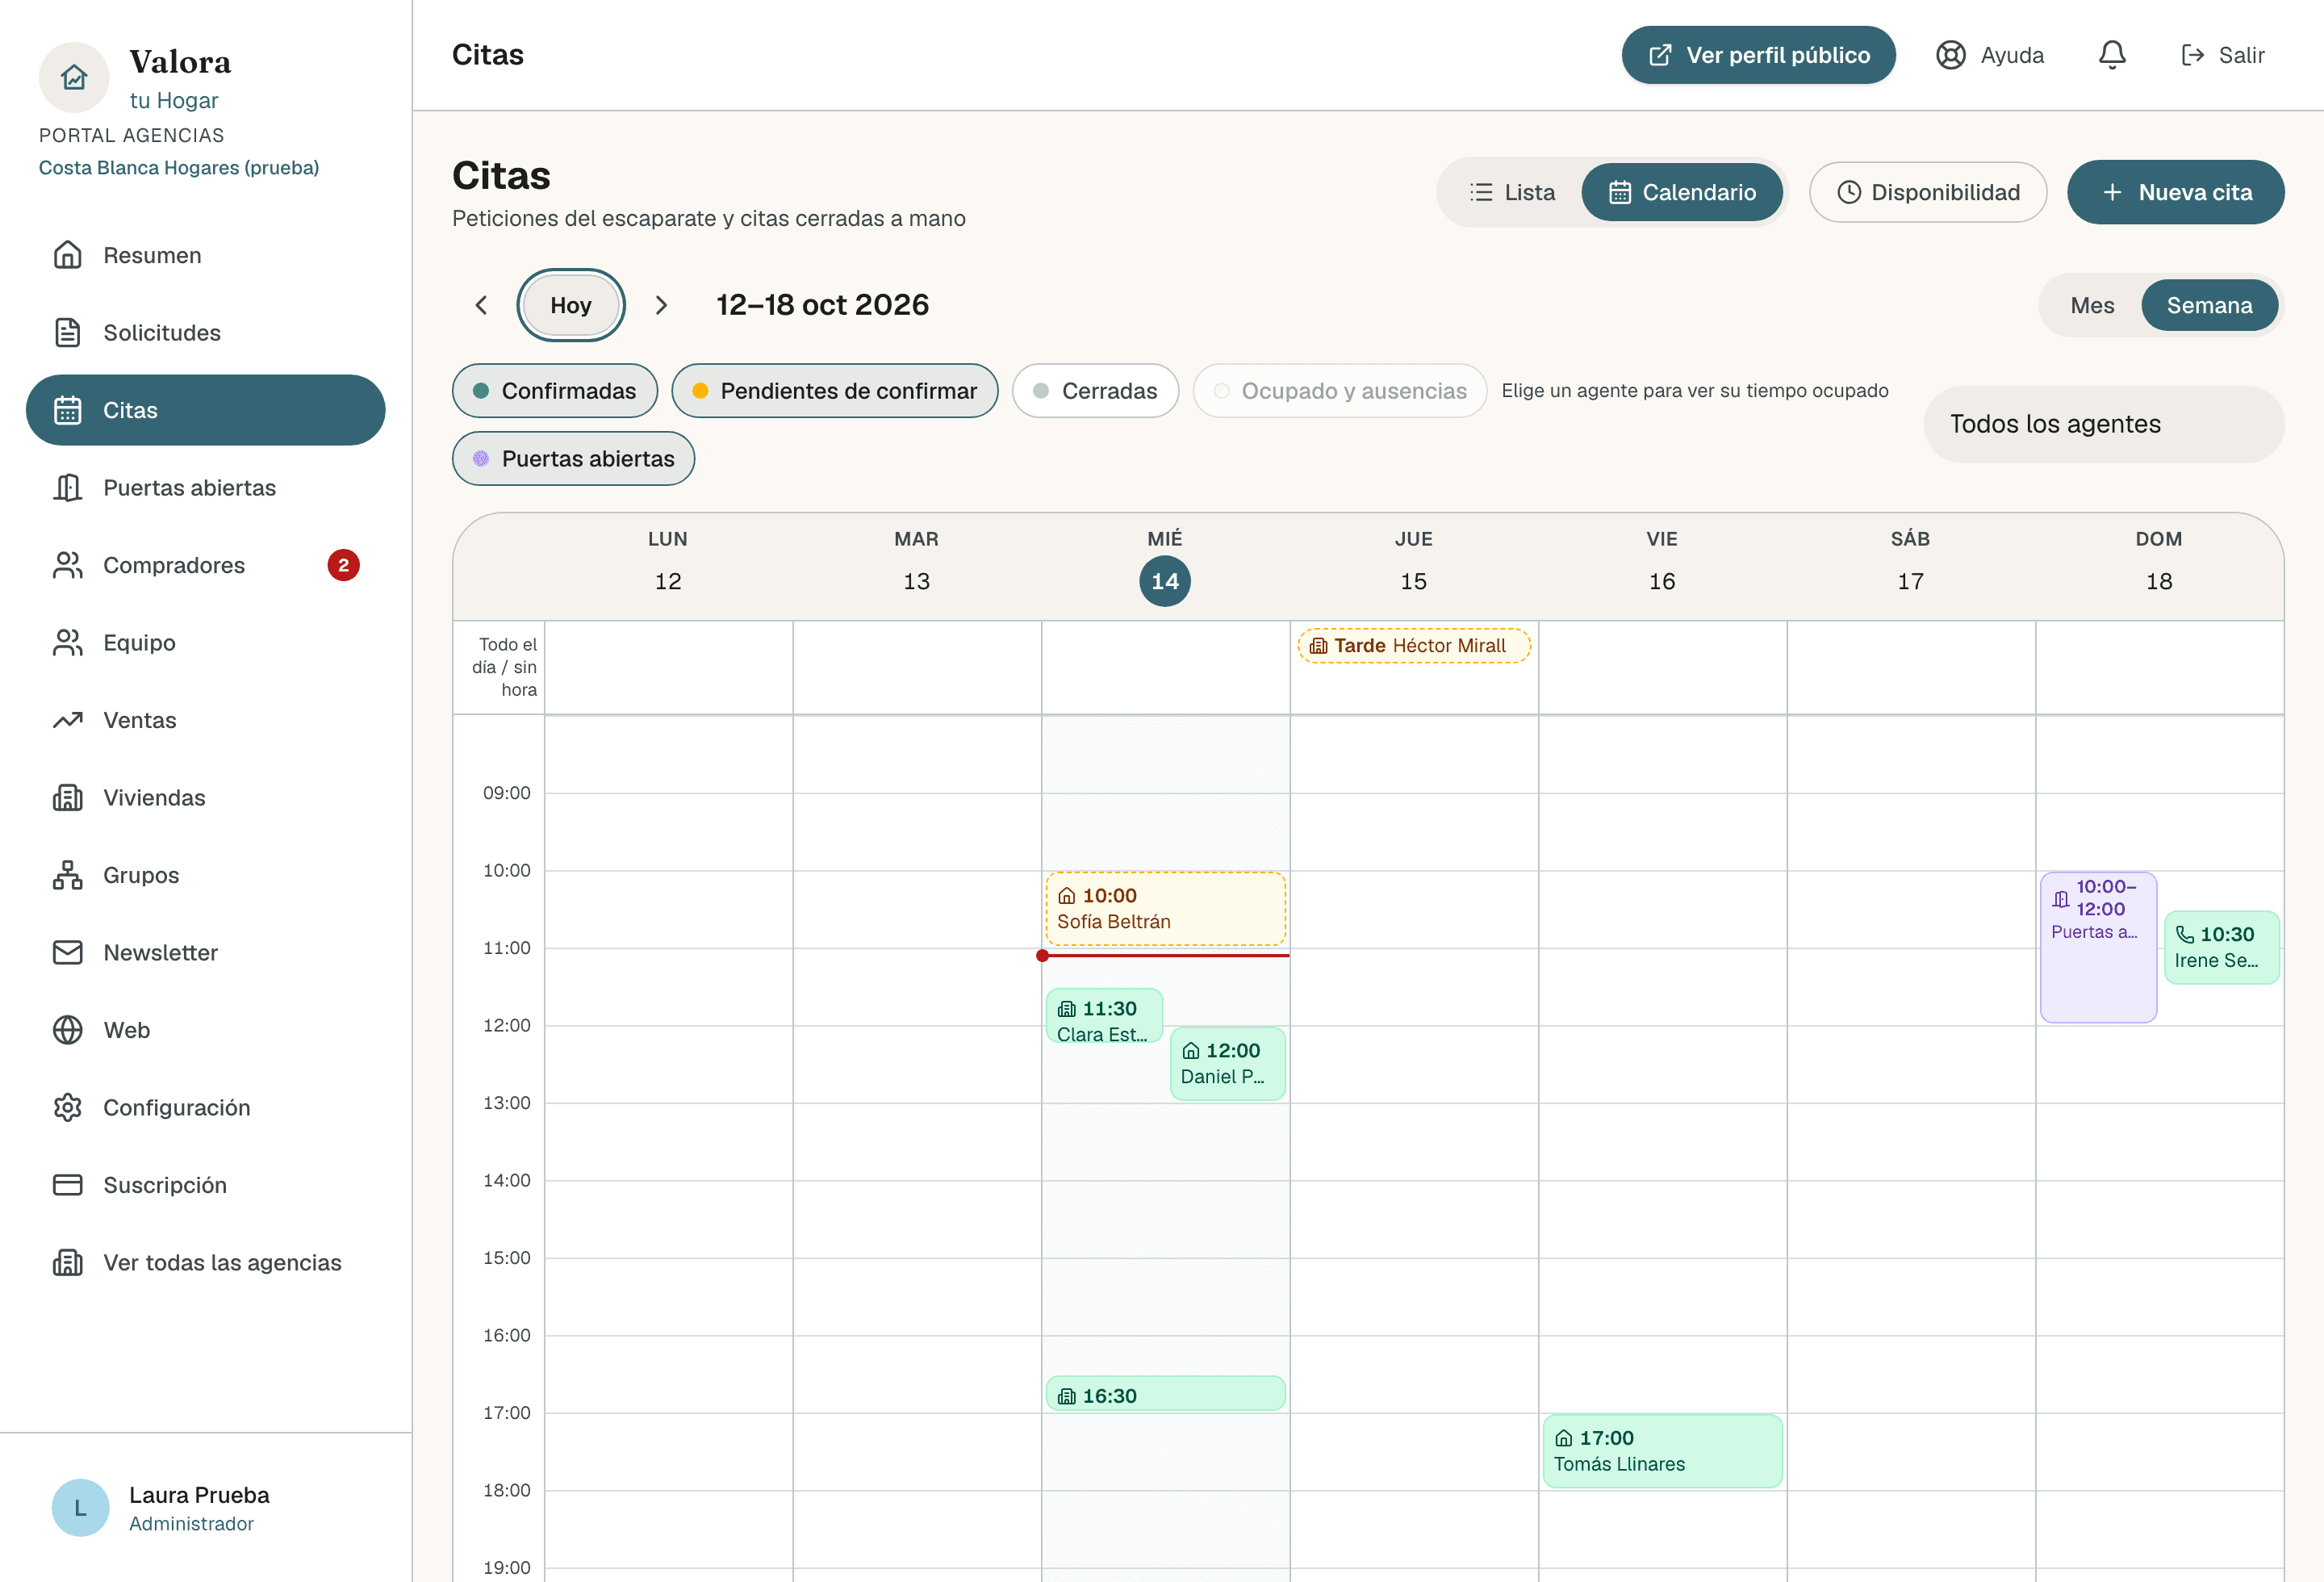Open Configuración in the sidebar
Screen dimensions: 2324x1582
(205, 1108)
